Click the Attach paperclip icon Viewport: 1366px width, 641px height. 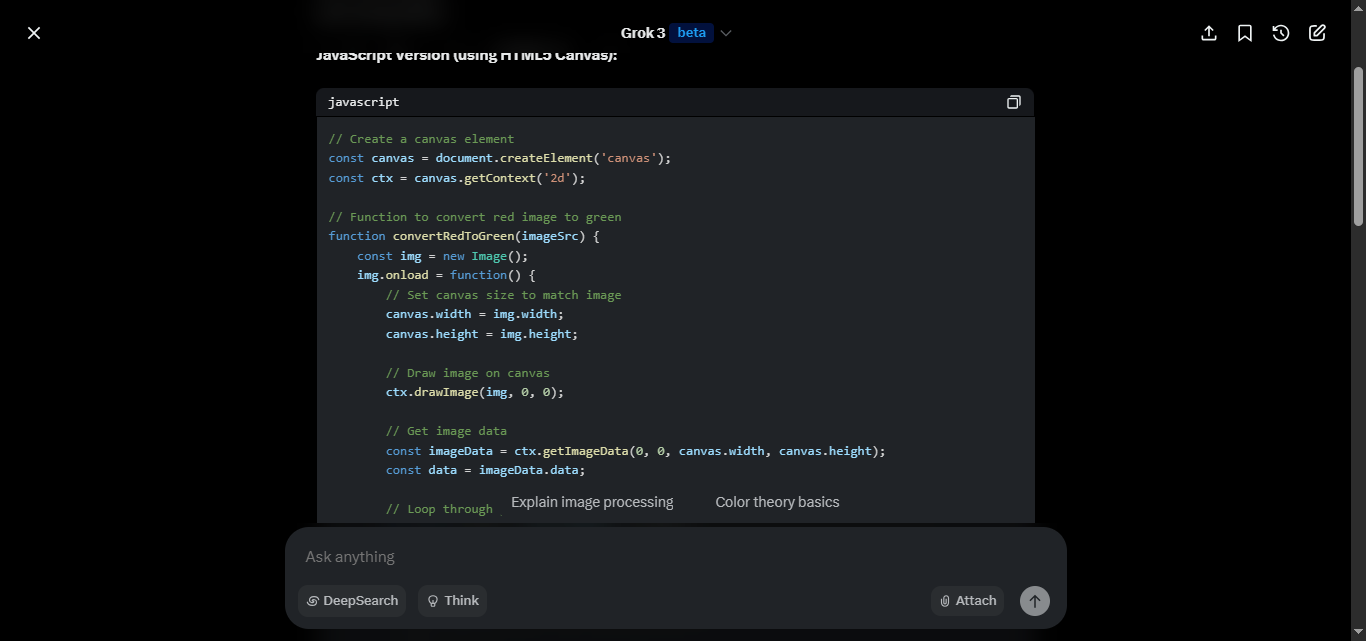945,600
